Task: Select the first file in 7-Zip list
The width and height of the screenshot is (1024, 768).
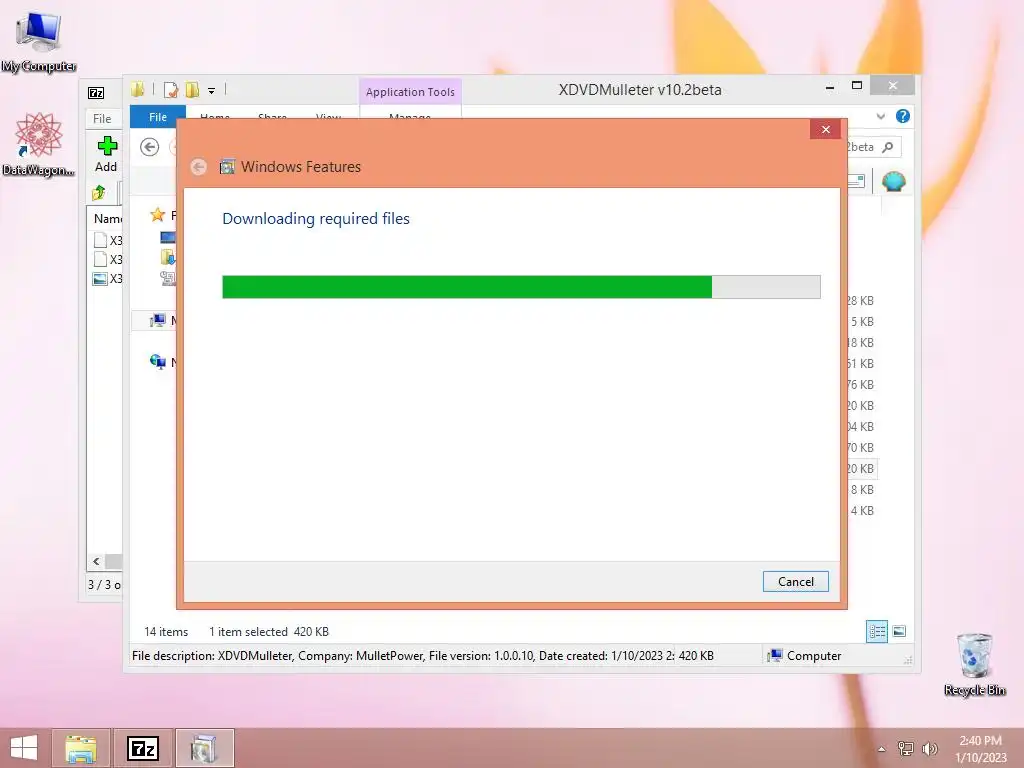Action: 108,240
